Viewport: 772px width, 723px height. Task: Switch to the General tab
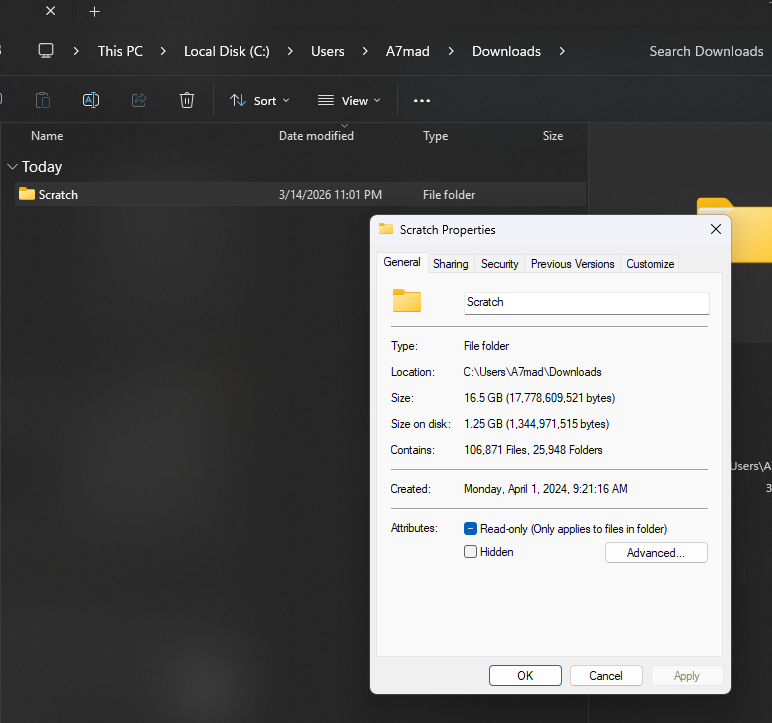[402, 262]
